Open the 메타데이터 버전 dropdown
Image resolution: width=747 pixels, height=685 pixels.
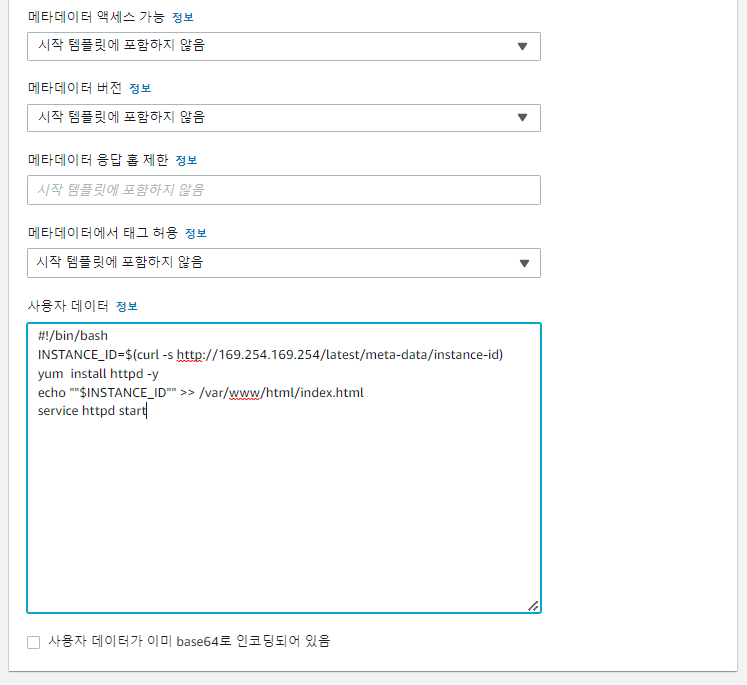[x=284, y=118]
